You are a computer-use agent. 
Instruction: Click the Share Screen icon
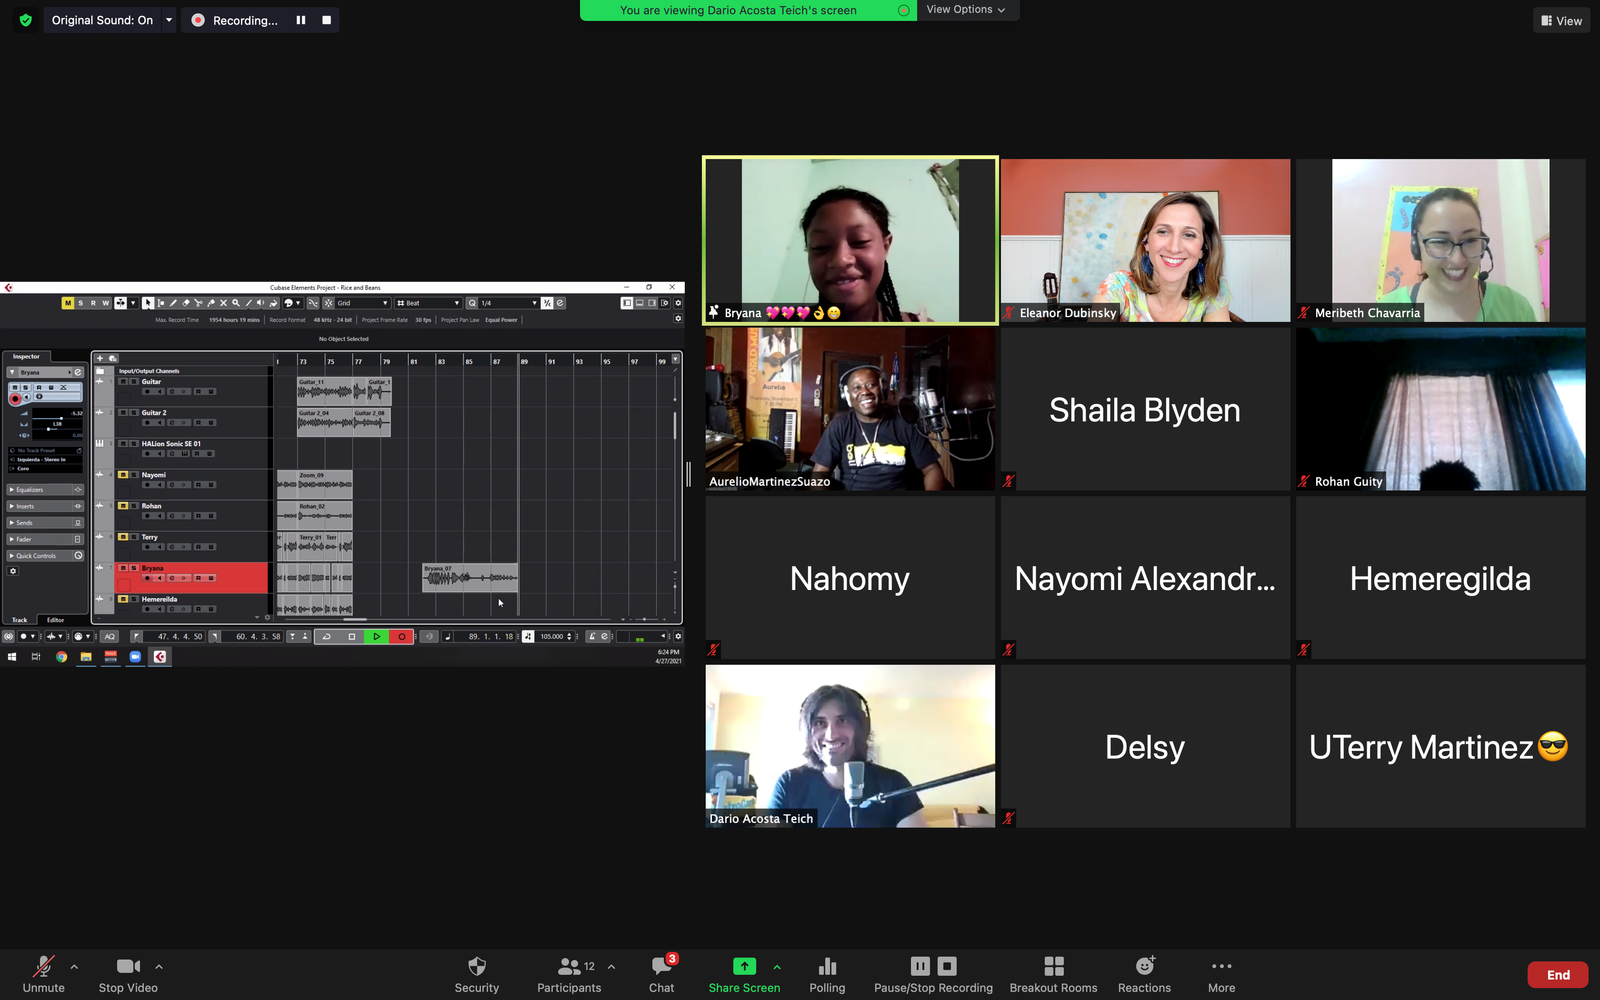coord(744,966)
